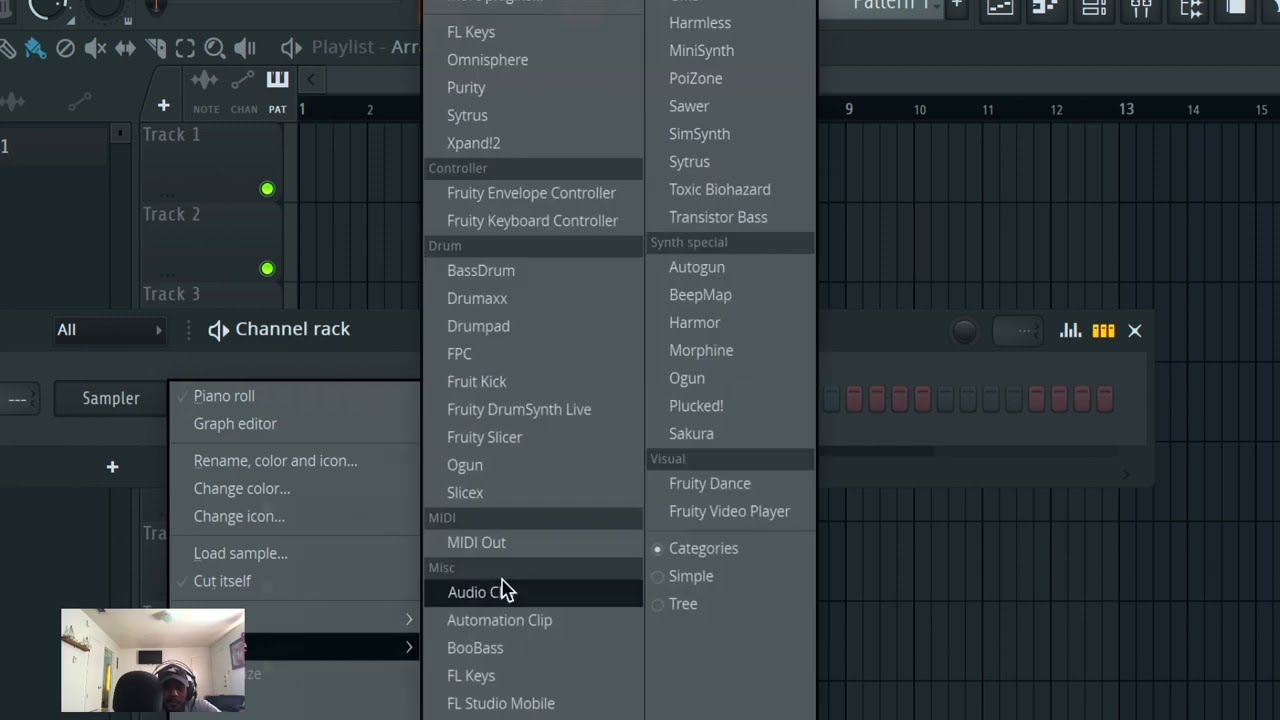1280x720 pixels.
Task: Select Fruity Video Player under Visual
Action: pyautogui.click(x=730, y=511)
